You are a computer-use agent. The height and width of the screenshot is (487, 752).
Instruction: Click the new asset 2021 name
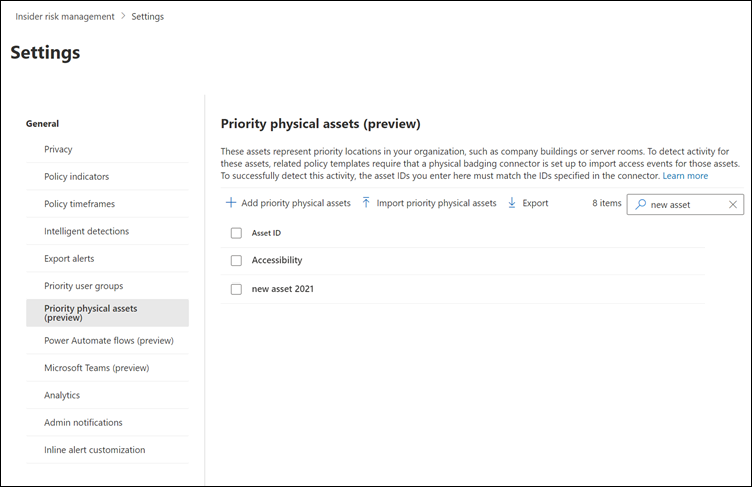tap(282, 289)
